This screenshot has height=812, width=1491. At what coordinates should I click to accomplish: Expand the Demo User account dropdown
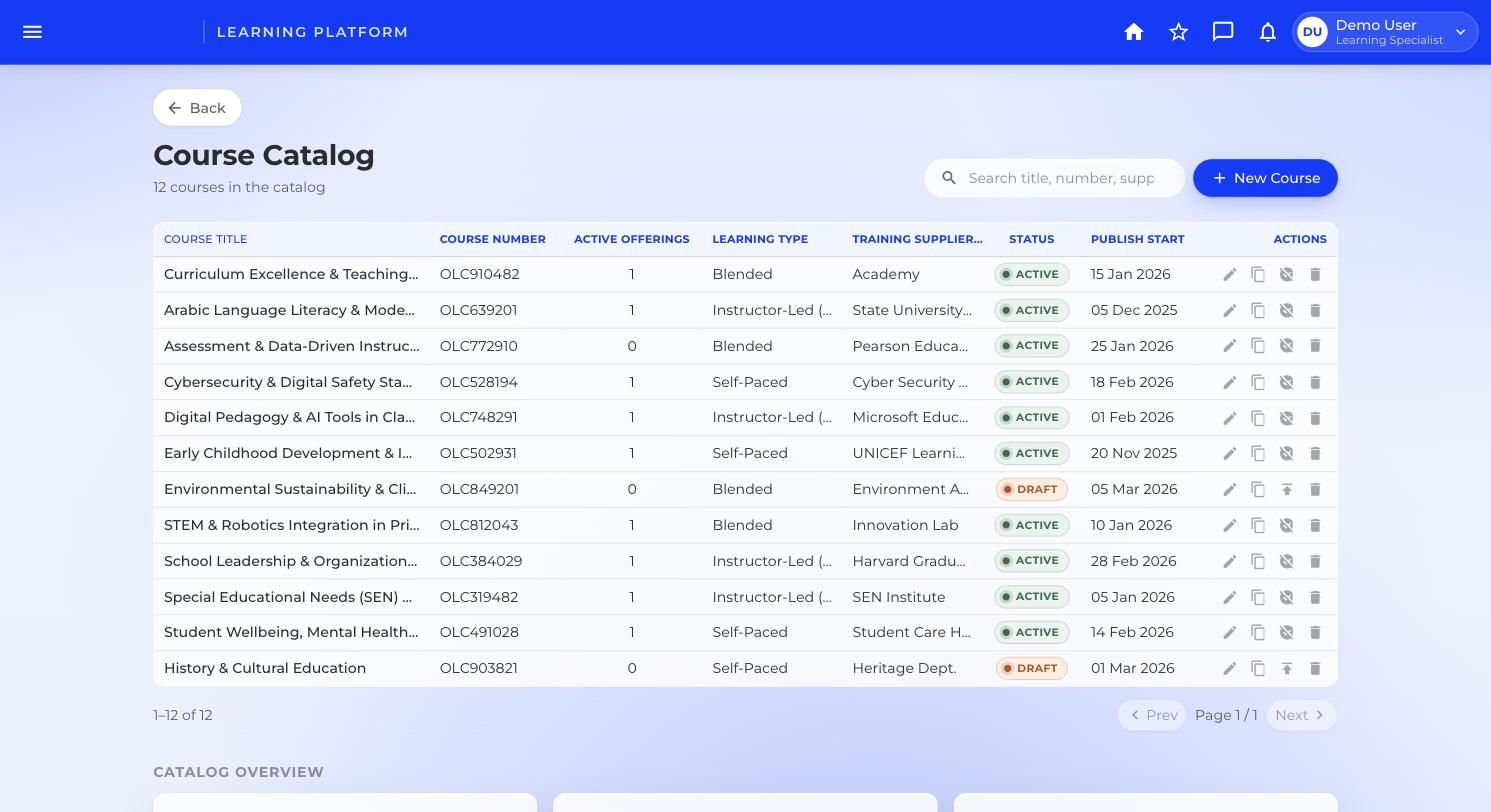[x=1385, y=32]
